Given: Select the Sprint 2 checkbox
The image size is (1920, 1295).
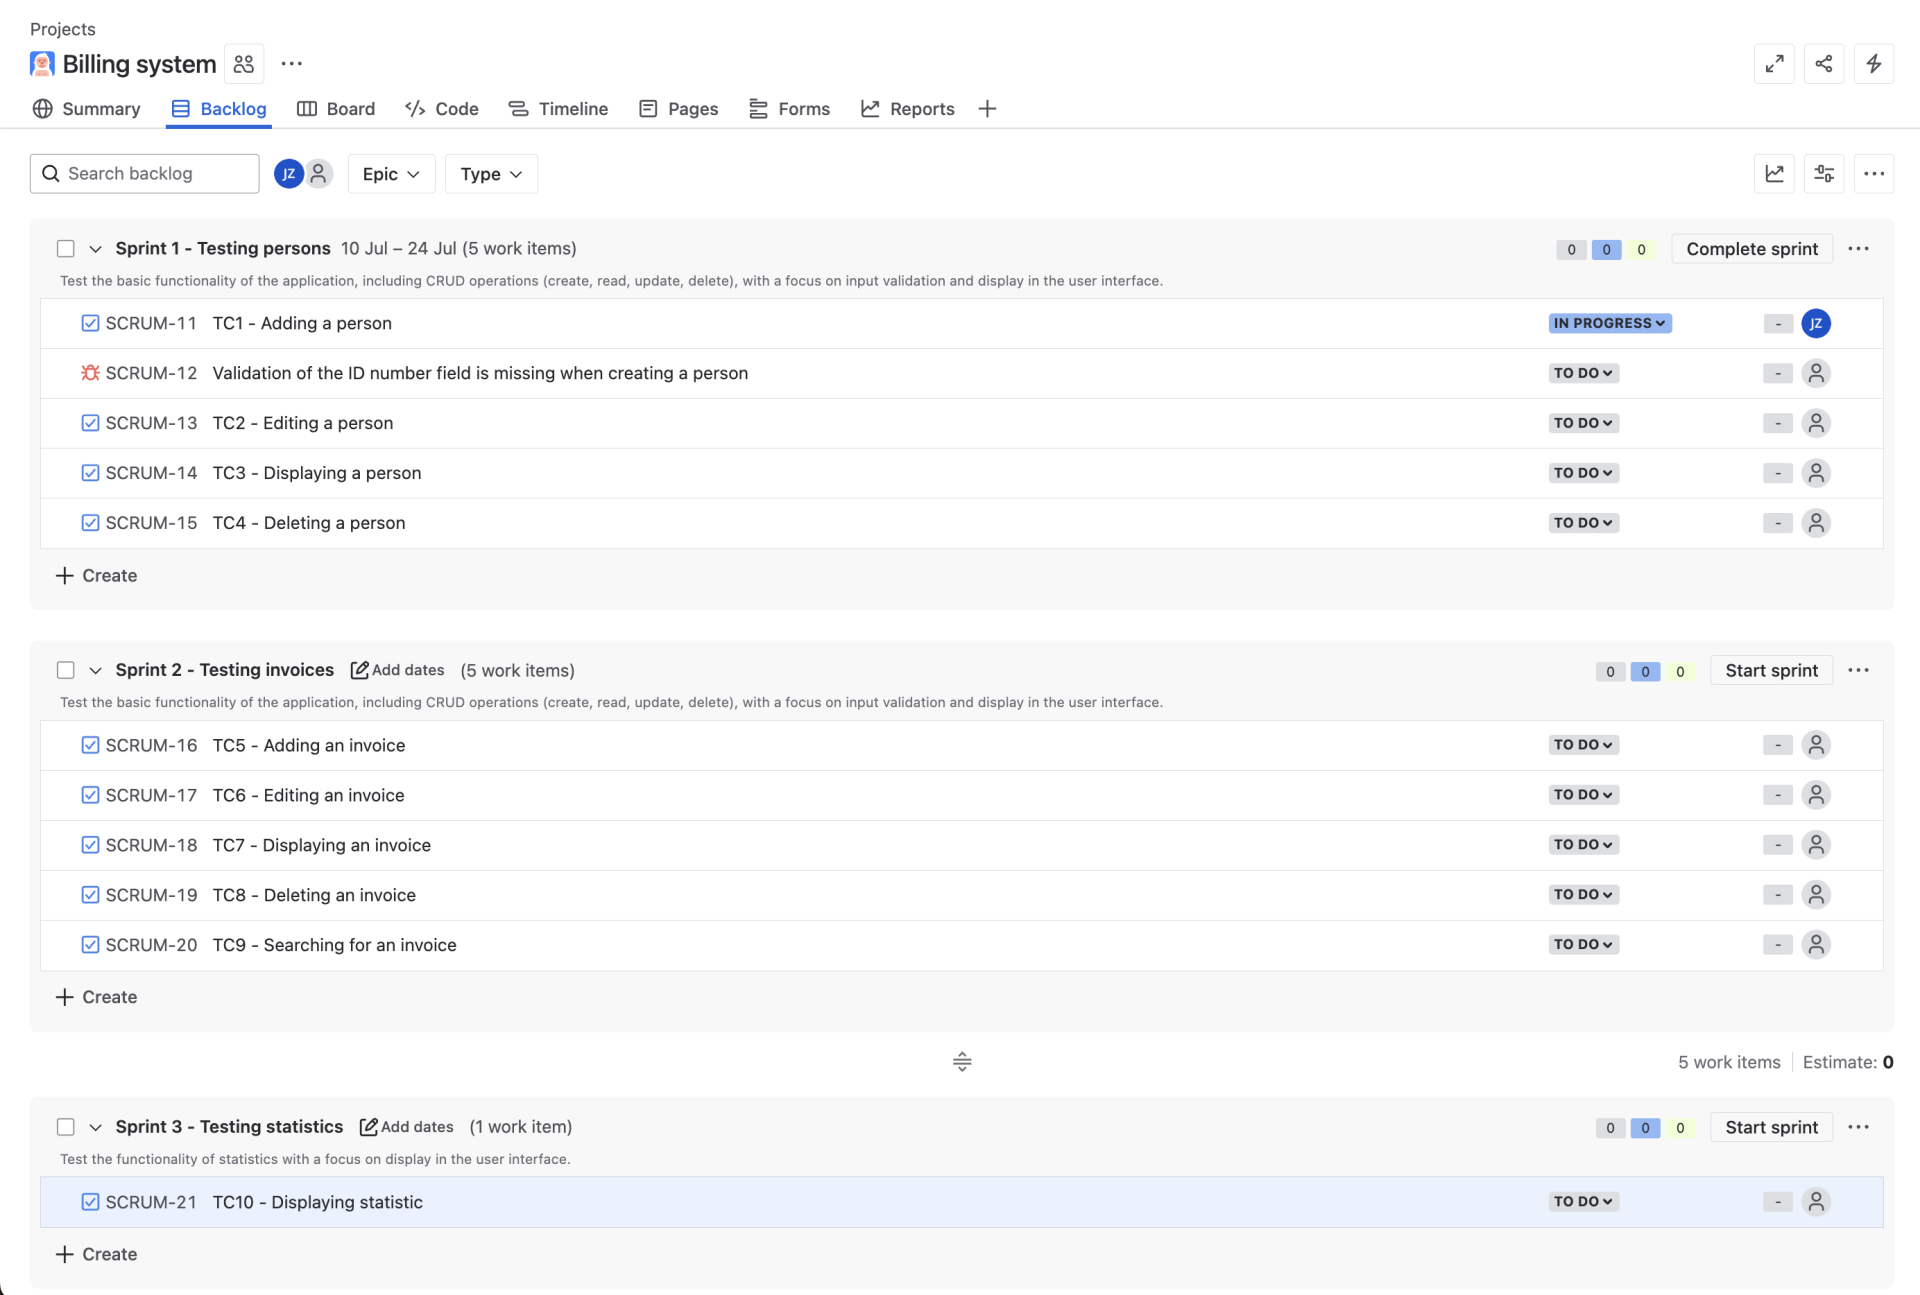Looking at the screenshot, I should [66, 670].
